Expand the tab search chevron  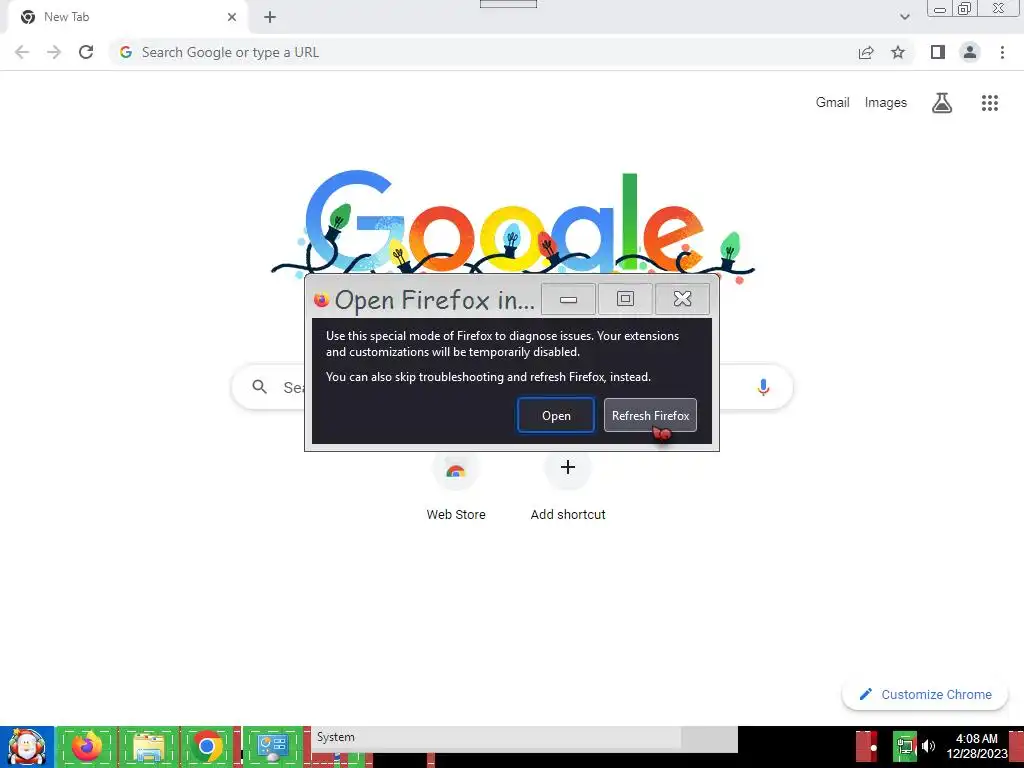(904, 17)
